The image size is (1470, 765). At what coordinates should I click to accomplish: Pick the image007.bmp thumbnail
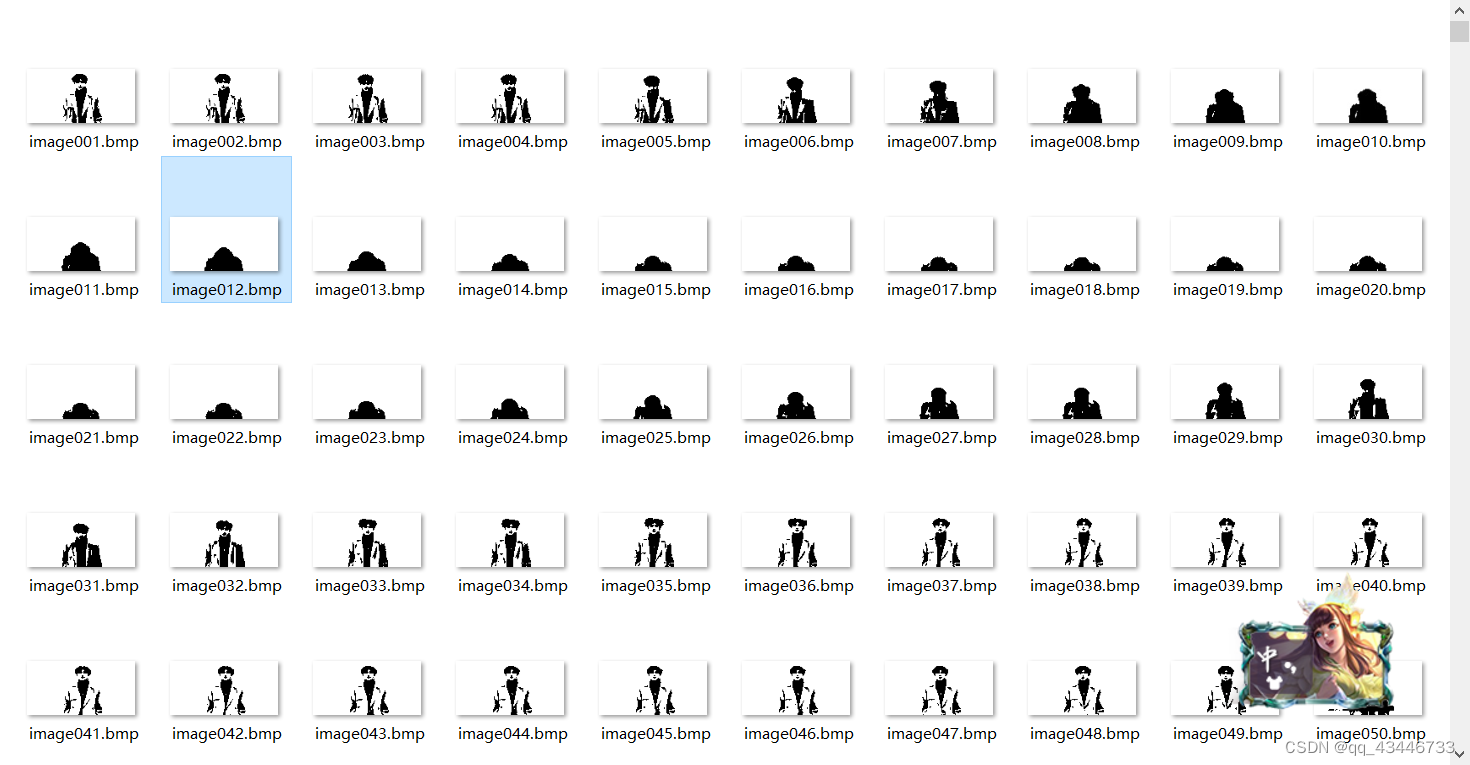(x=939, y=96)
